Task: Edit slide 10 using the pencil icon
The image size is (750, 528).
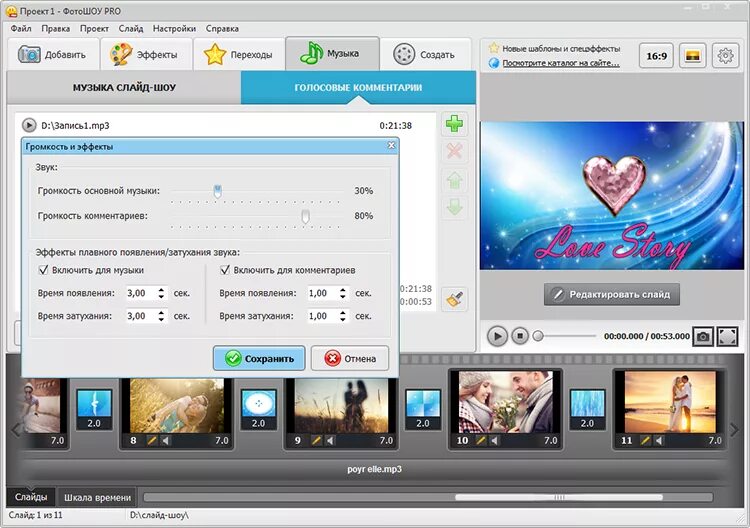Action: (x=481, y=440)
